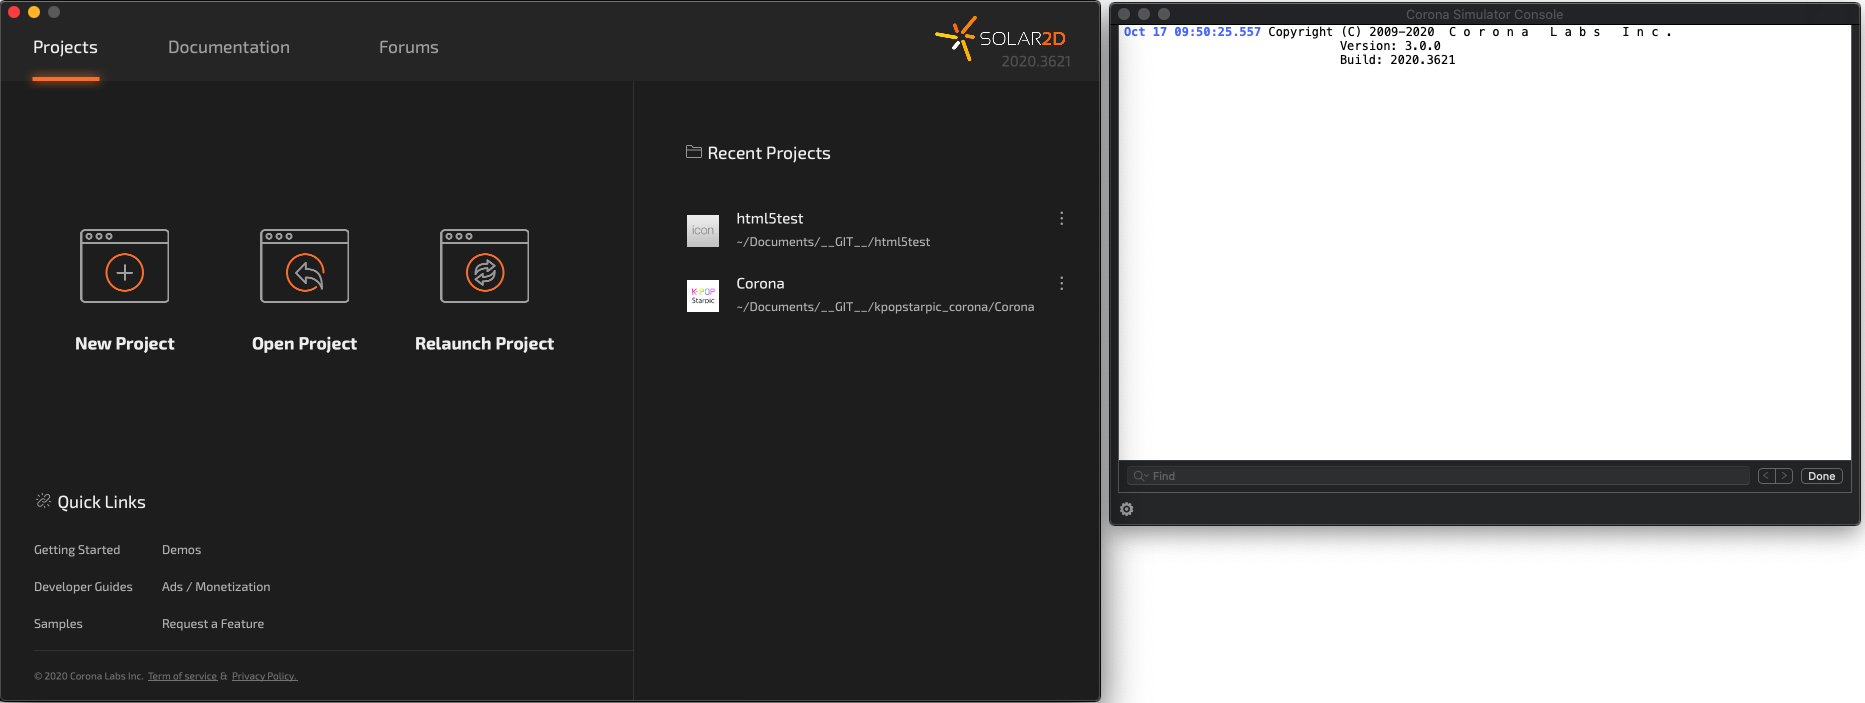1865x703 pixels.
Task: Open the Corona project icon thumbnail
Action: 703,295
